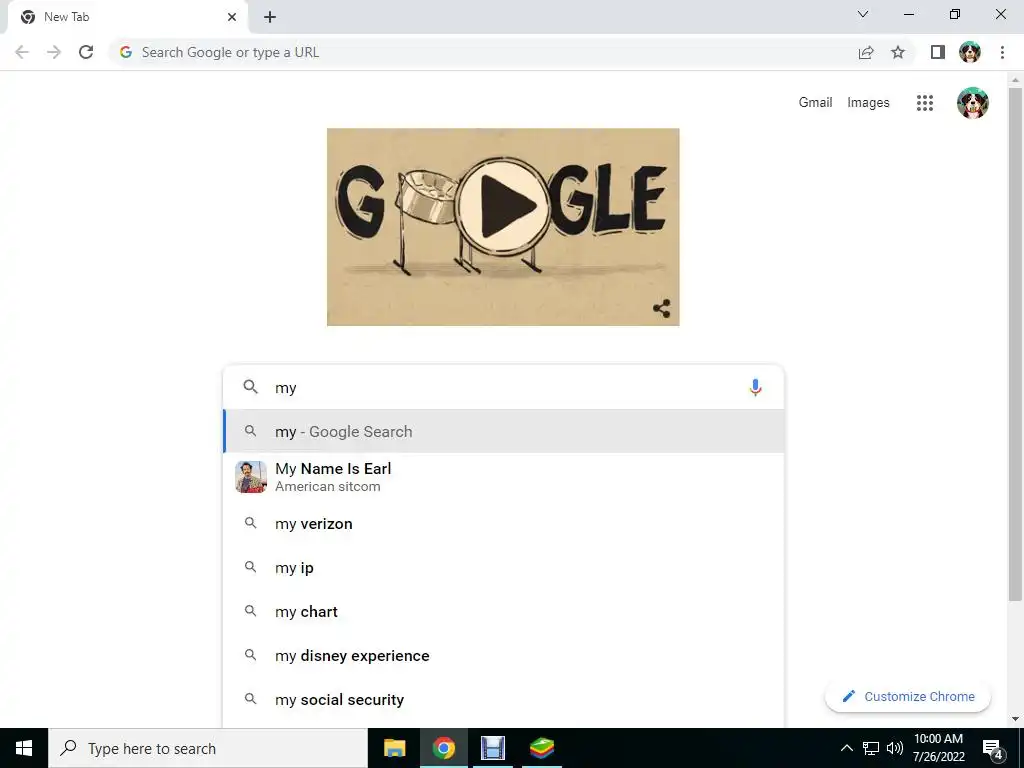Screen dimensions: 1024x768
Task: Open the Chrome three-dot menu
Action: 1002,52
